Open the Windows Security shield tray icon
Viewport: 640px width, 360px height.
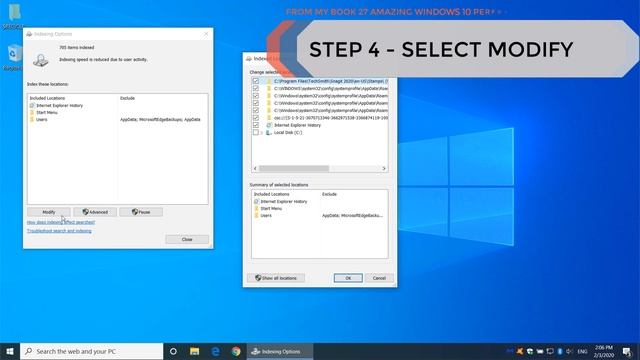pyautogui.click(x=530, y=351)
